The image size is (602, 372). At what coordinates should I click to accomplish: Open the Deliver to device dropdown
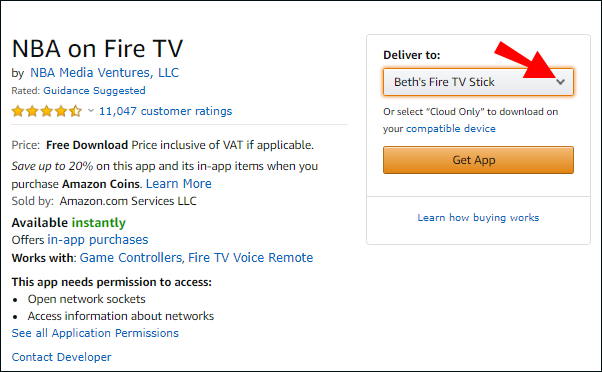click(x=478, y=82)
